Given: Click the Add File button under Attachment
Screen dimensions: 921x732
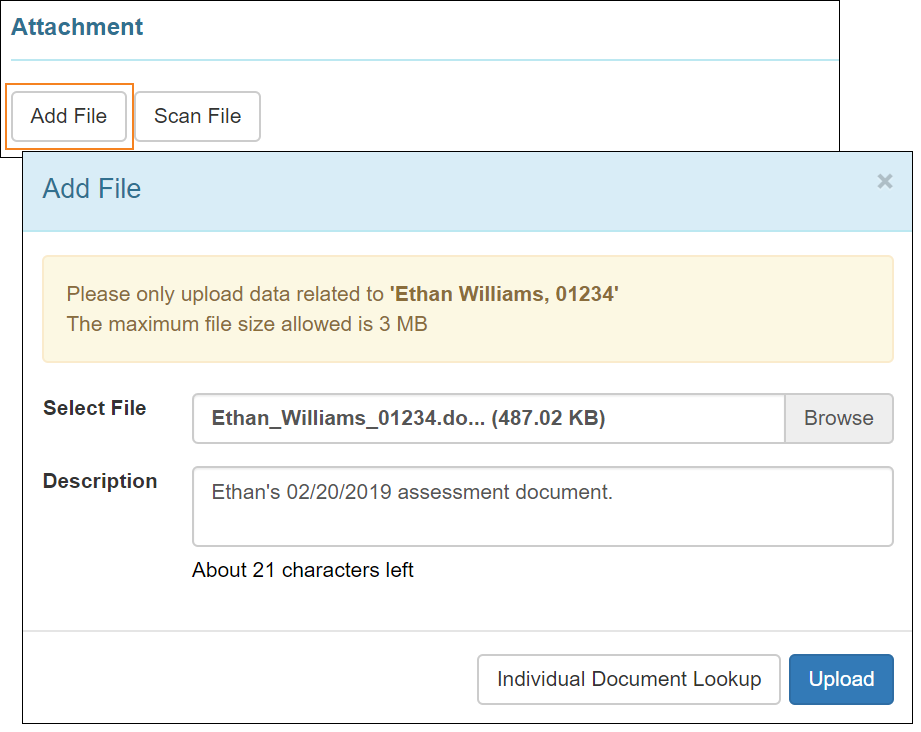Looking at the screenshot, I should coord(68,116).
